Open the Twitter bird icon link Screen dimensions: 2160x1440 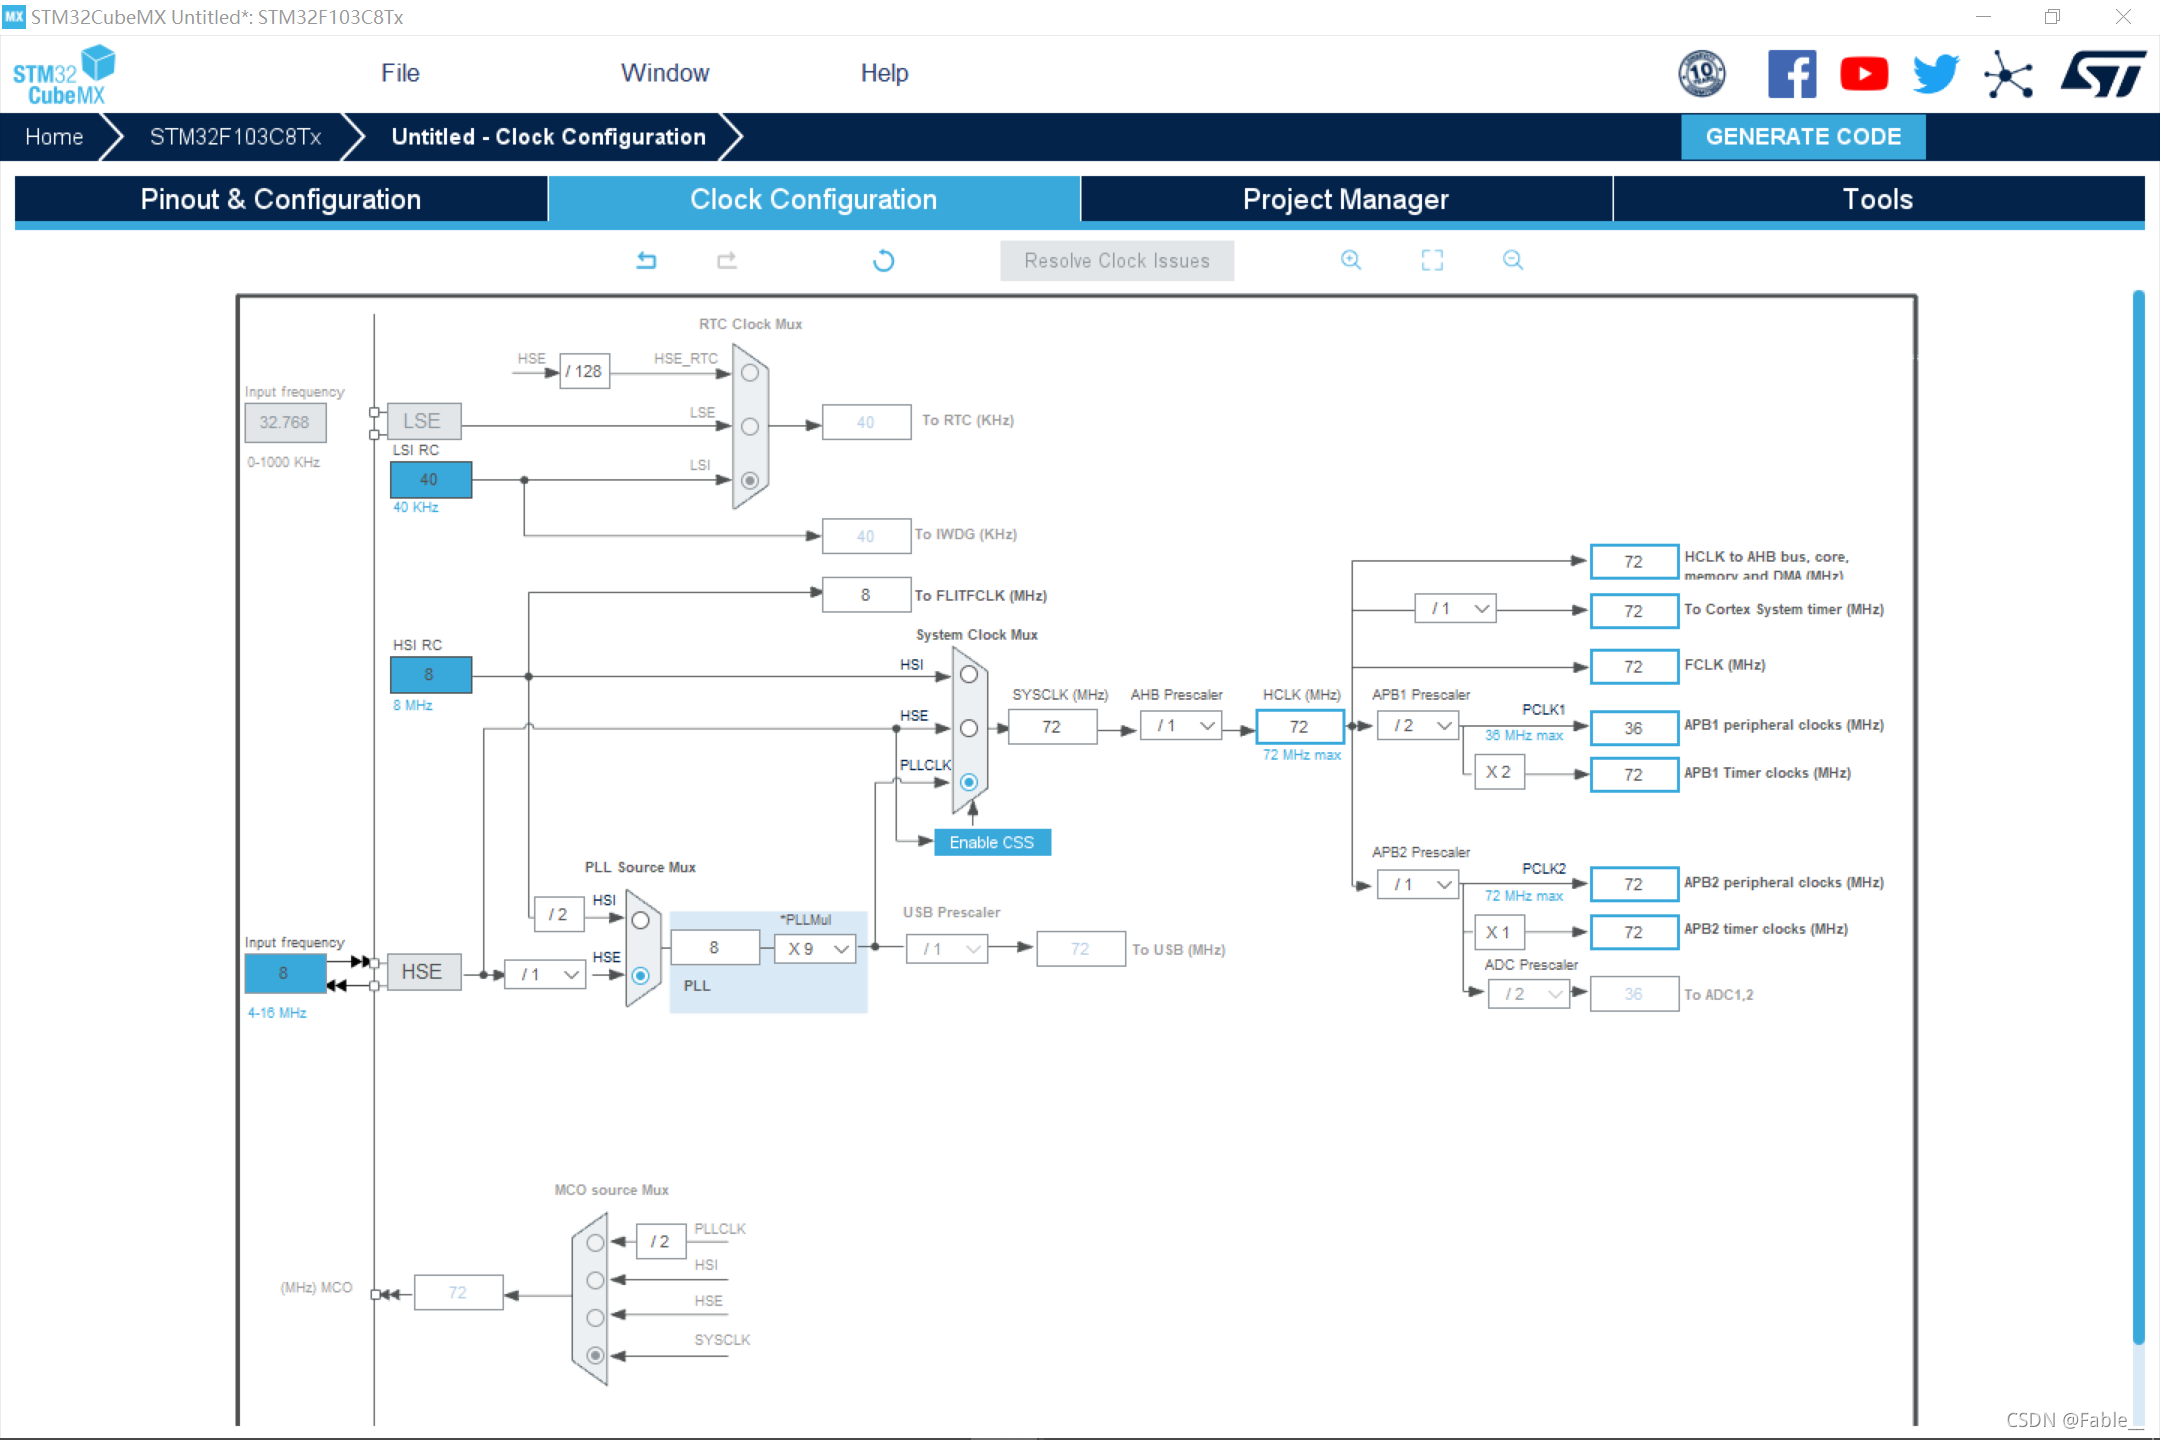click(x=1936, y=74)
